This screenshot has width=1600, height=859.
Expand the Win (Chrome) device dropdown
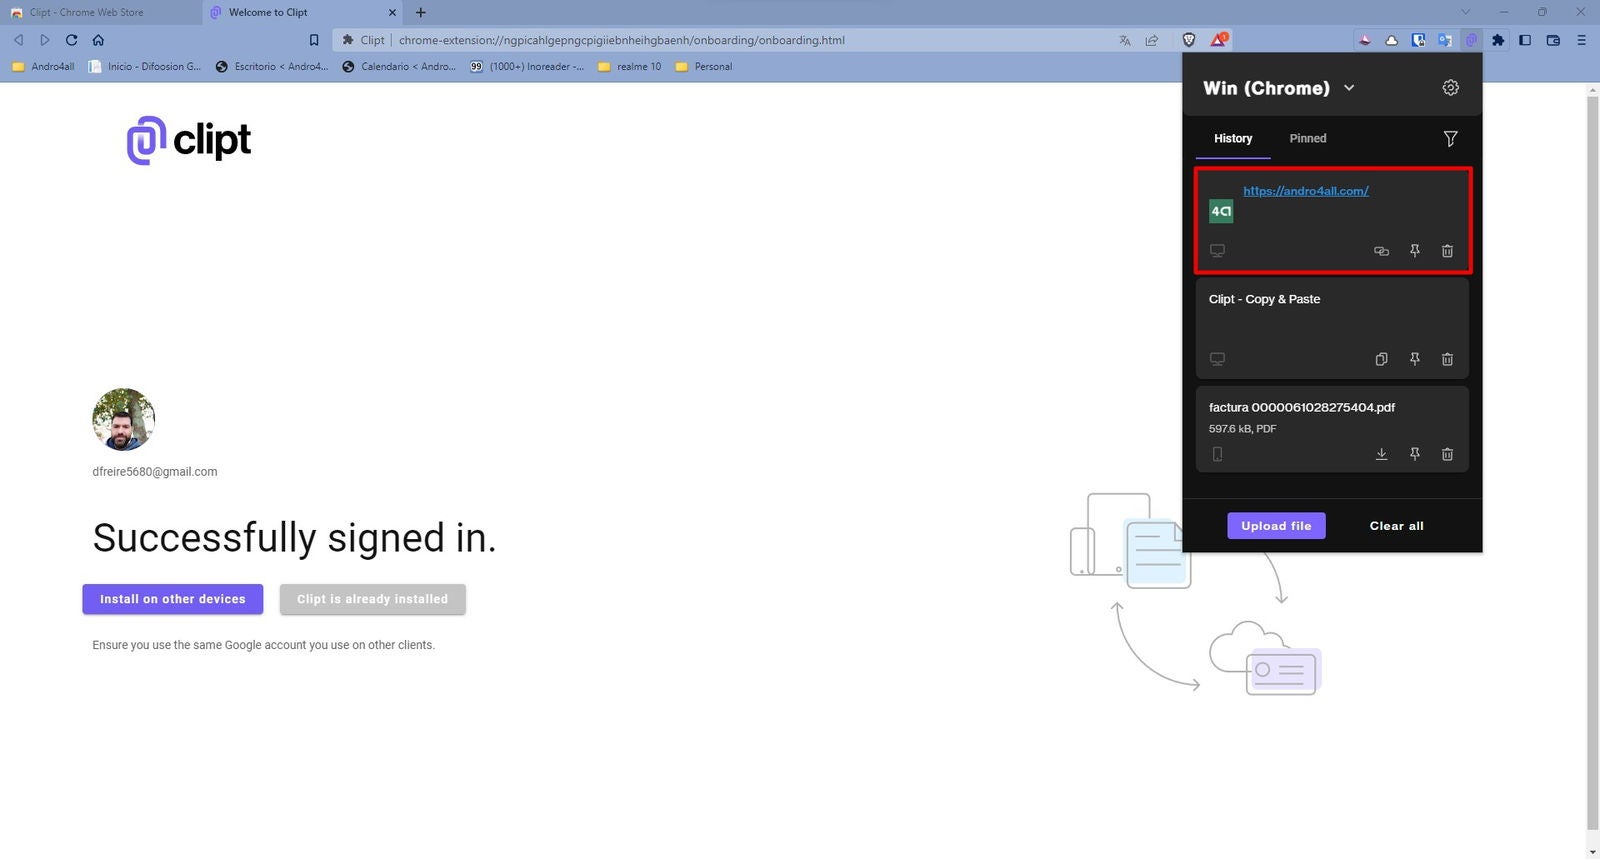point(1349,88)
